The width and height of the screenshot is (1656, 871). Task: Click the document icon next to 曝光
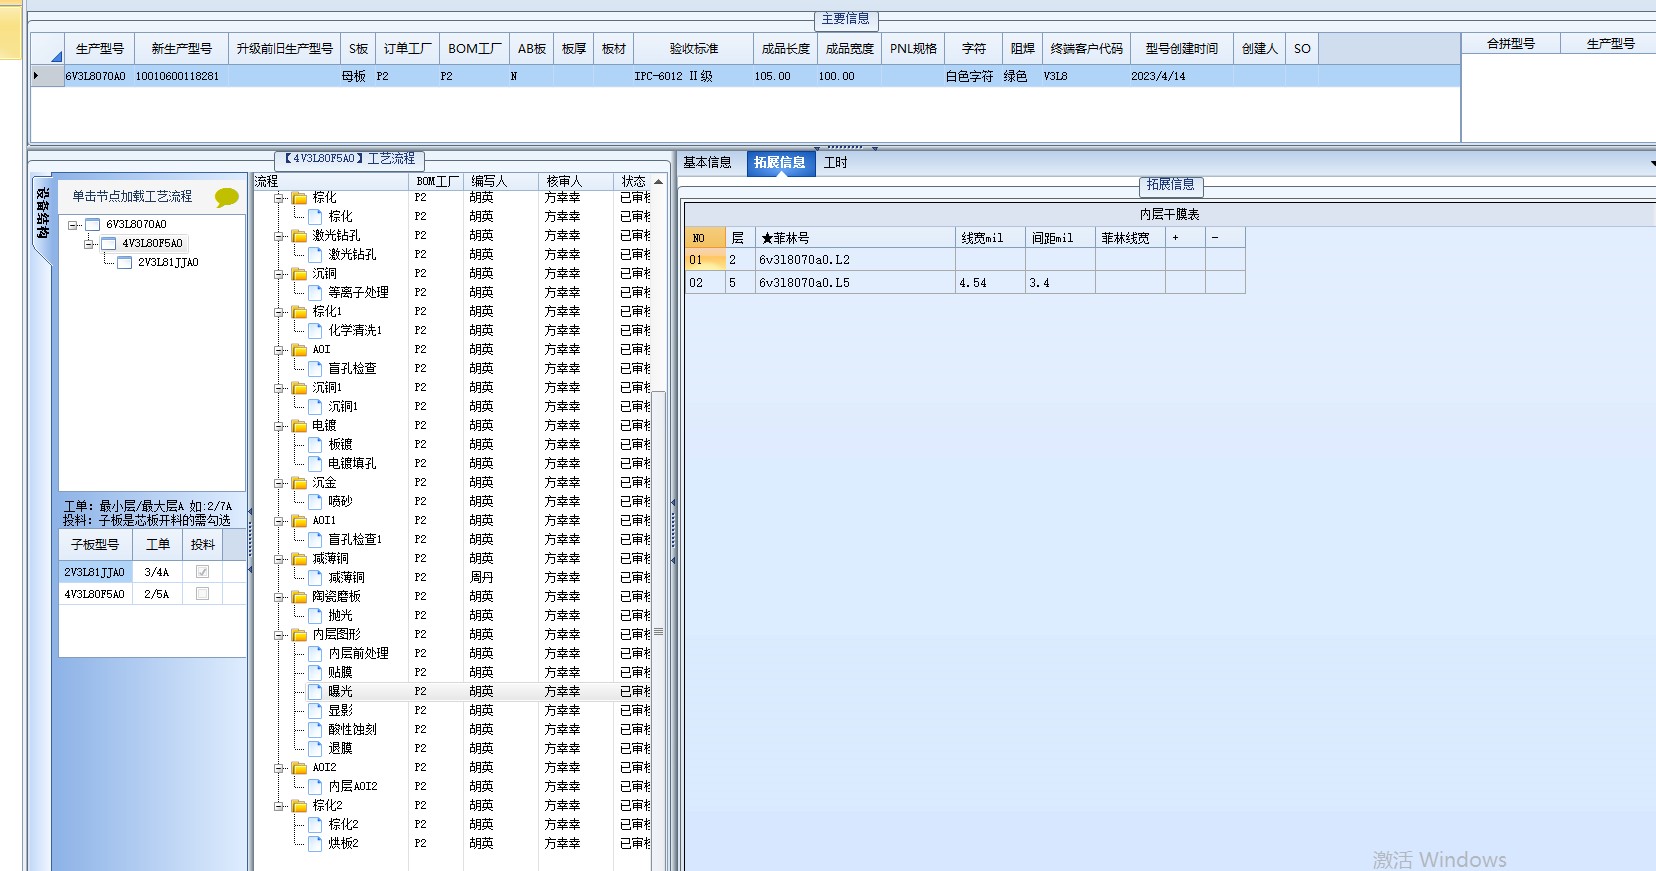(x=315, y=692)
